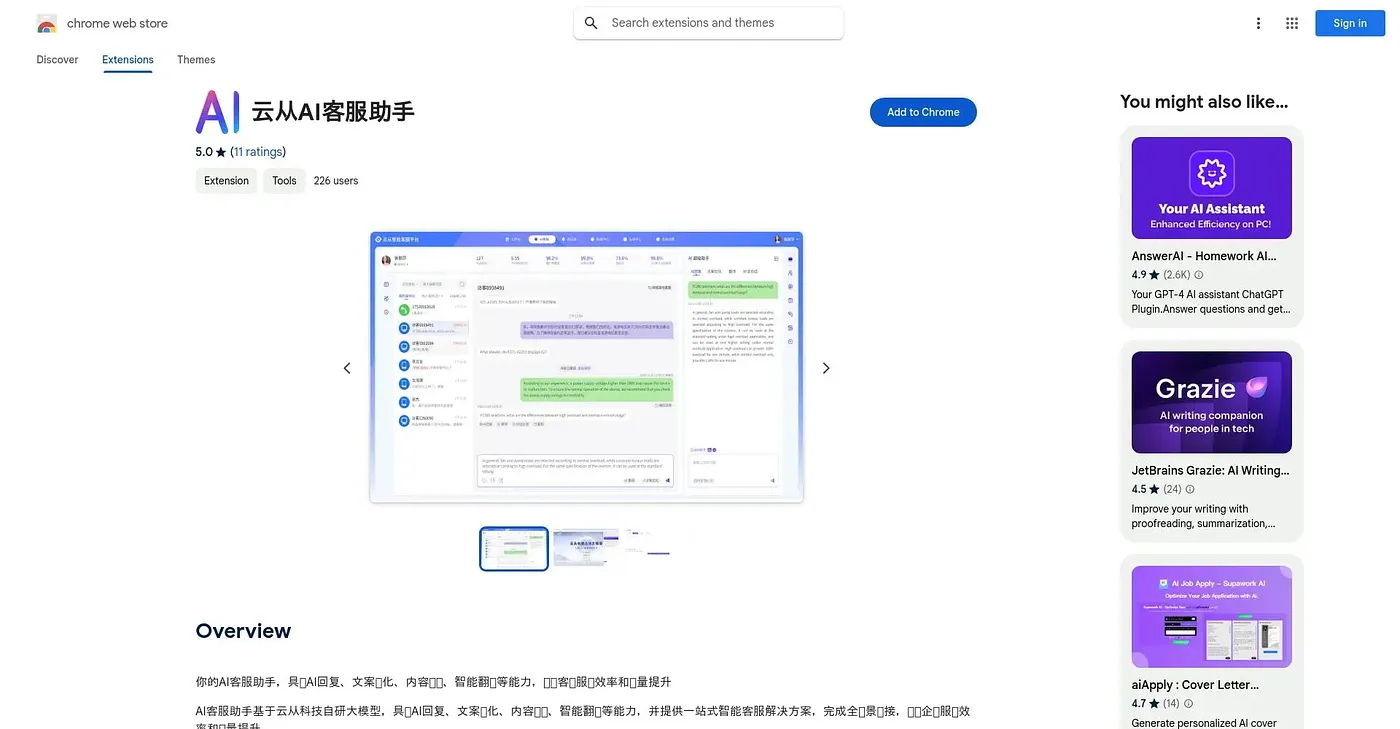The width and height of the screenshot is (1400, 729).
Task: Open the three-dot more options menu
Action: coord(1258,23)
